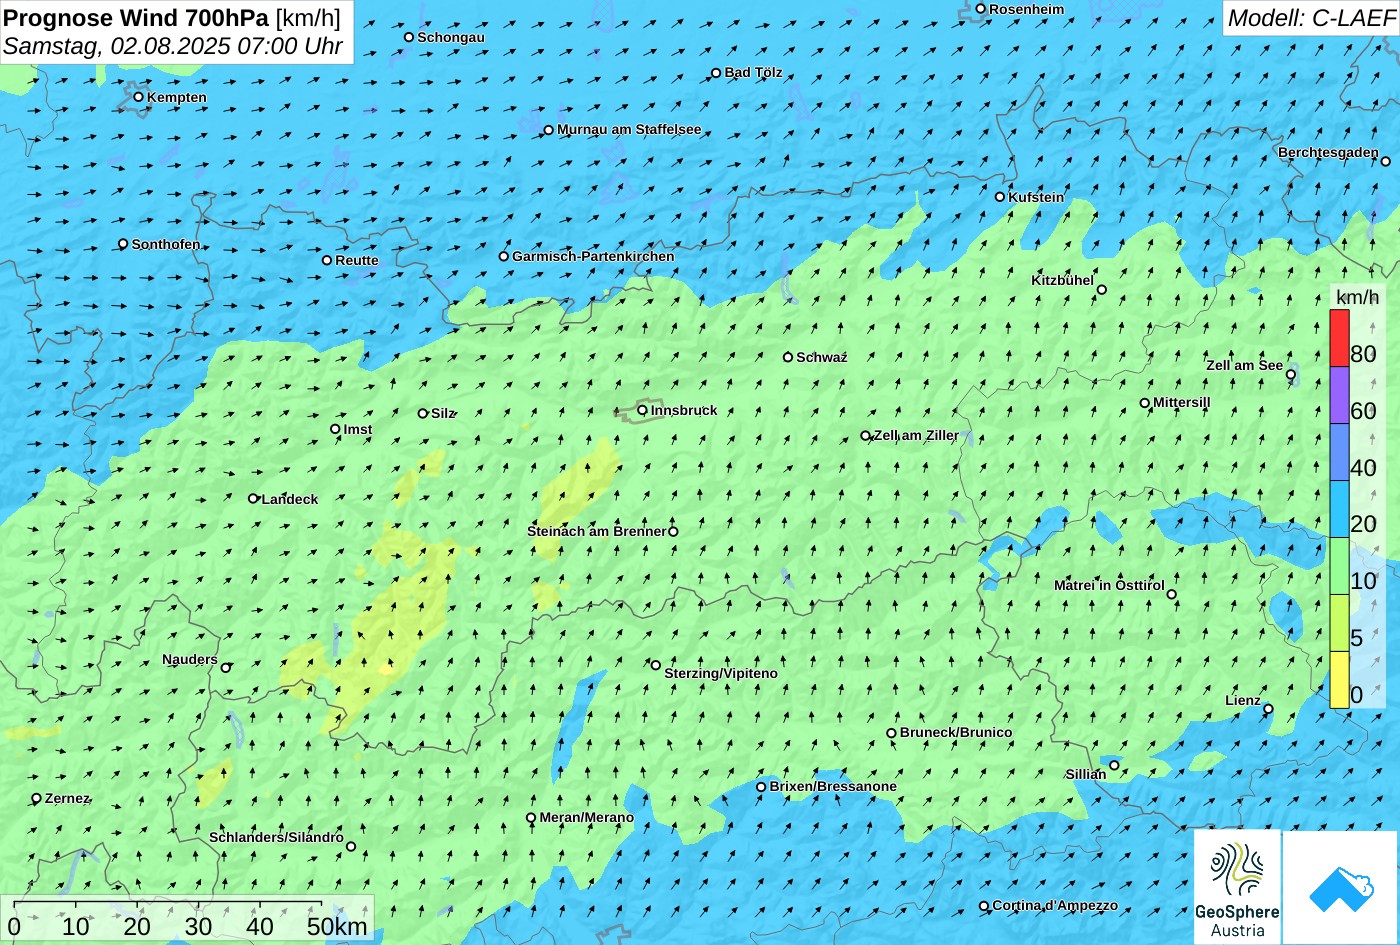Click the blue cloud arrow logo
Screen dimensions: 1400x945
1340,887
